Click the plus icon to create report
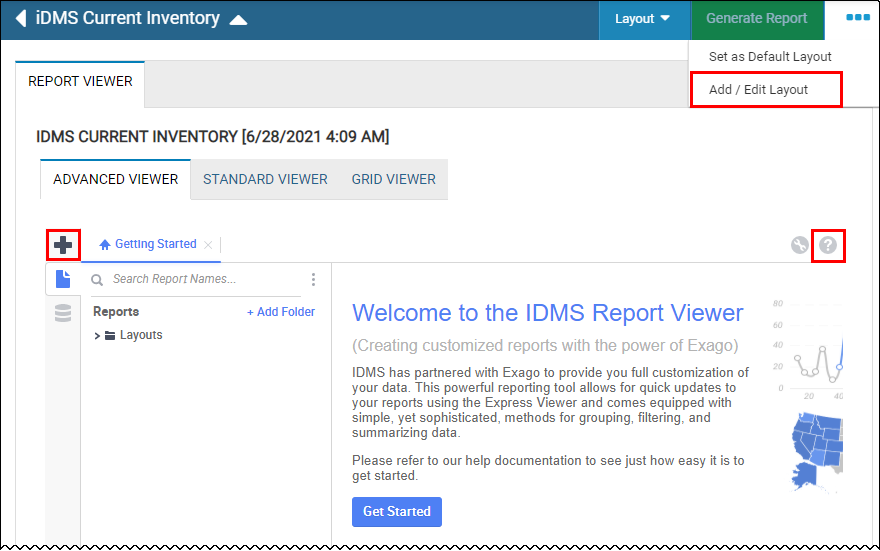The height and width of the screenshot is (551, 880). pos(63,245)
